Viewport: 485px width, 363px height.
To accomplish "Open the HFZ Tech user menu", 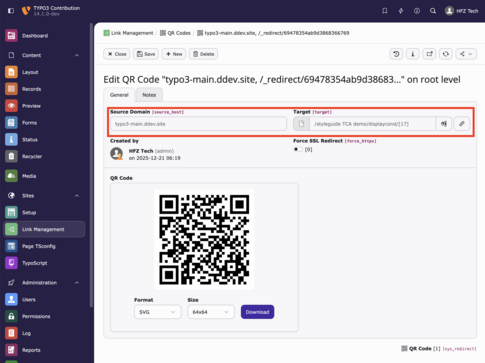I will (462, 11).
